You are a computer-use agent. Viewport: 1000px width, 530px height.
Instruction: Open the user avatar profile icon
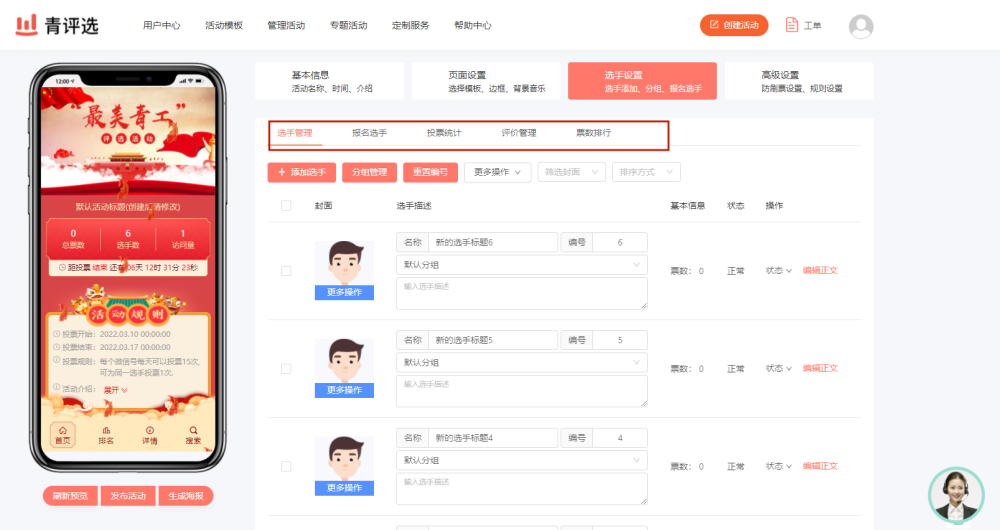(860, 26)
